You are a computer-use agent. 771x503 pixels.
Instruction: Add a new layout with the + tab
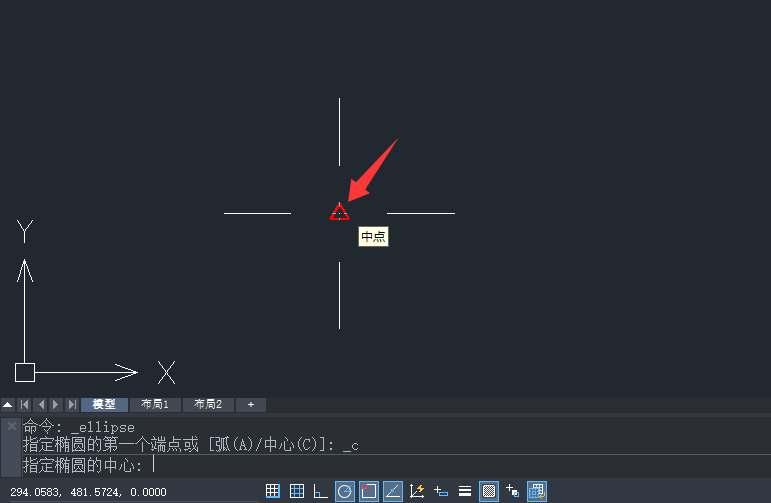[251, 405]
